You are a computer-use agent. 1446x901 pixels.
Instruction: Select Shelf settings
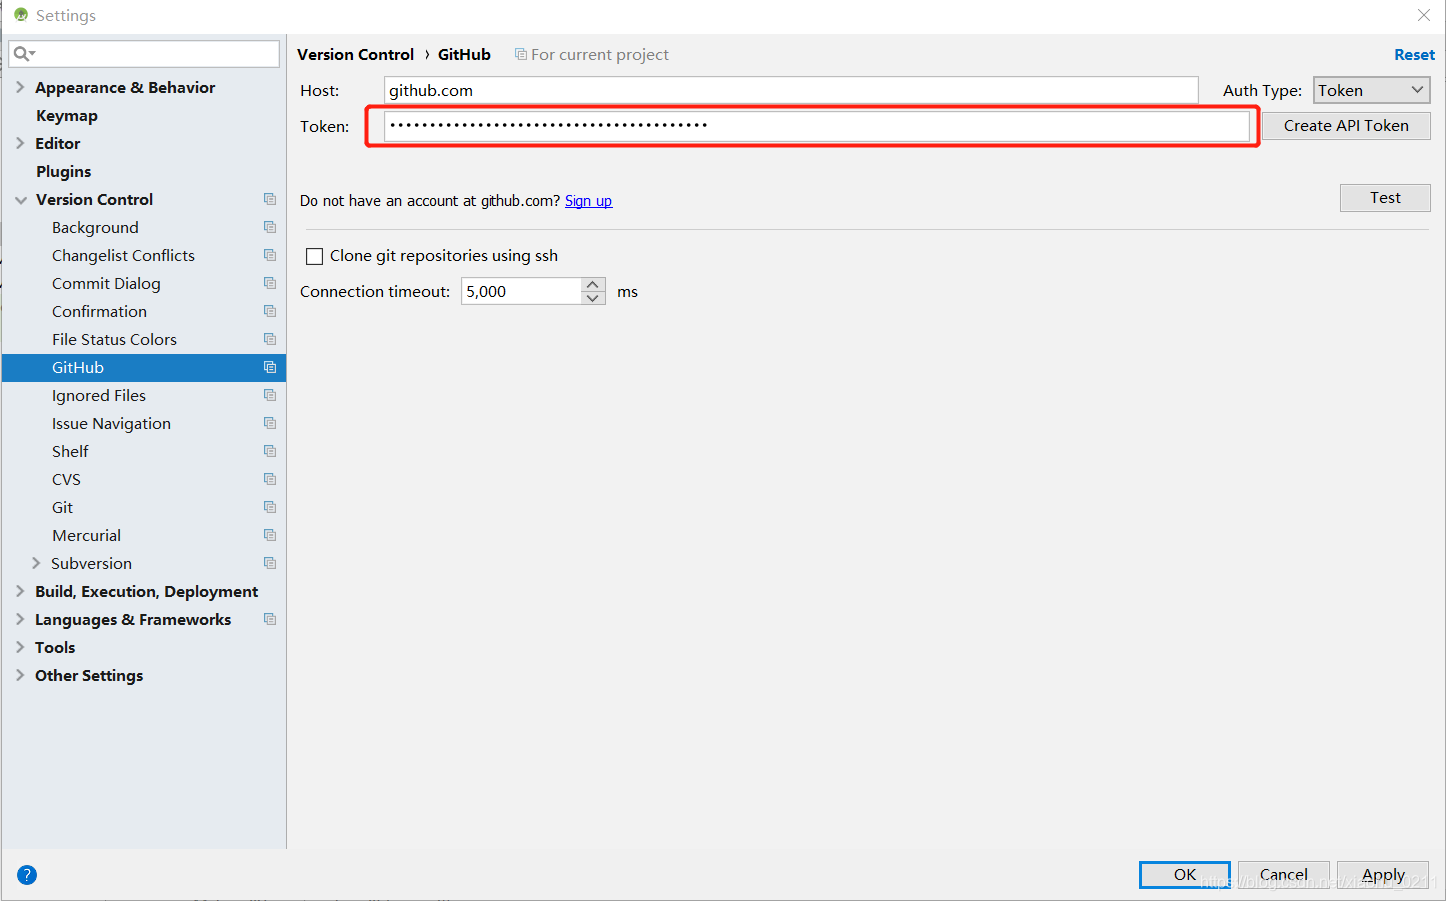(70, 451)
